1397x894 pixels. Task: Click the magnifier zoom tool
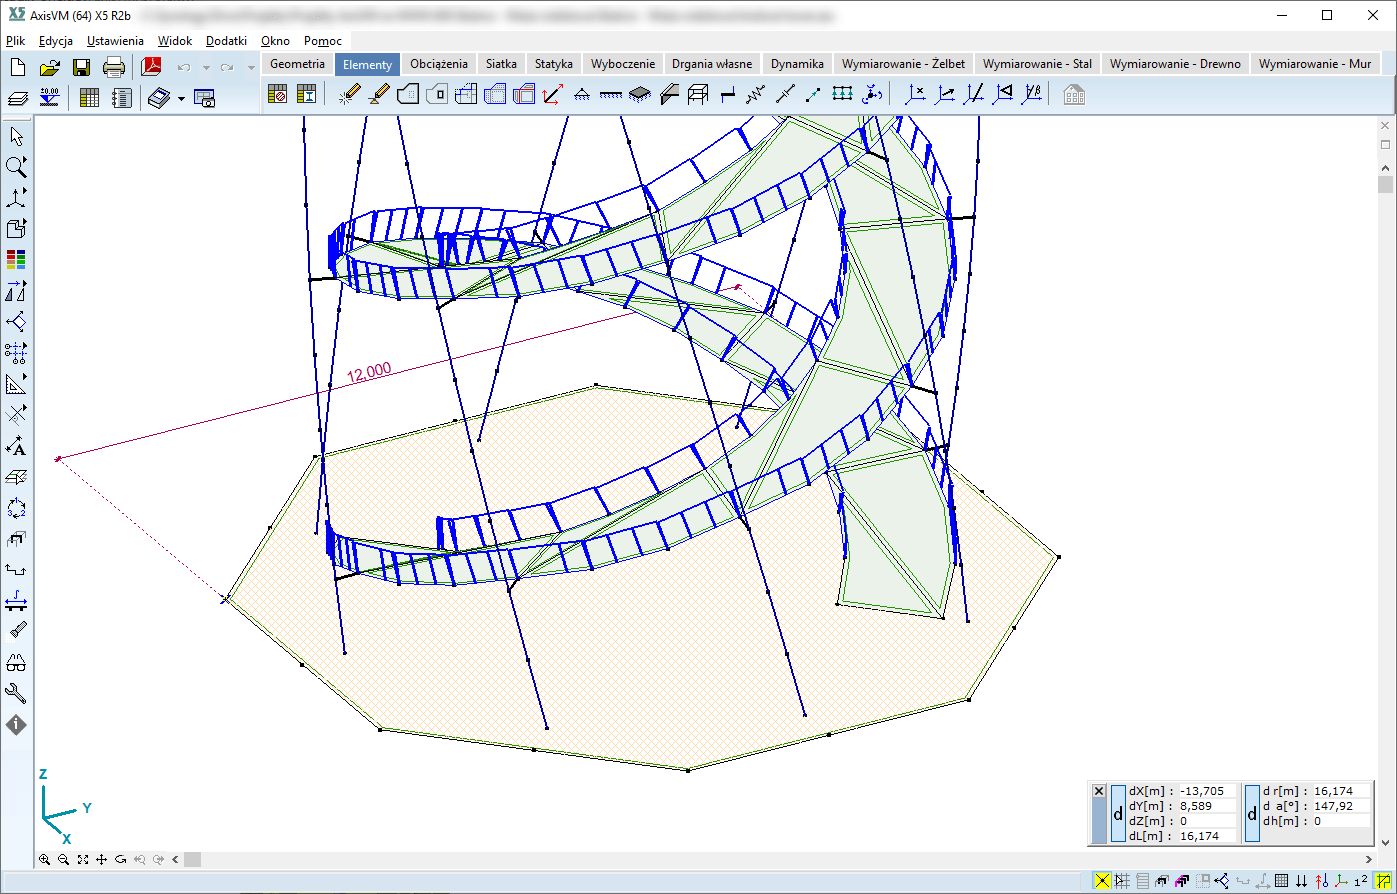16,166
